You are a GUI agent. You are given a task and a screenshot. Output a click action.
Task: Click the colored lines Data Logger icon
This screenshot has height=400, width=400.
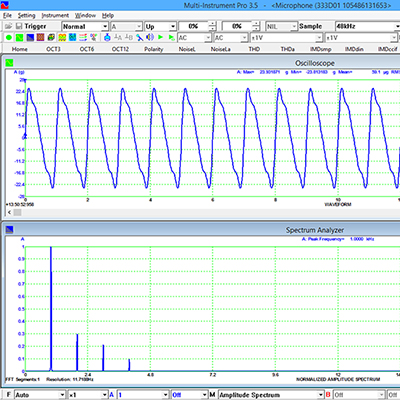coord(83,37)
